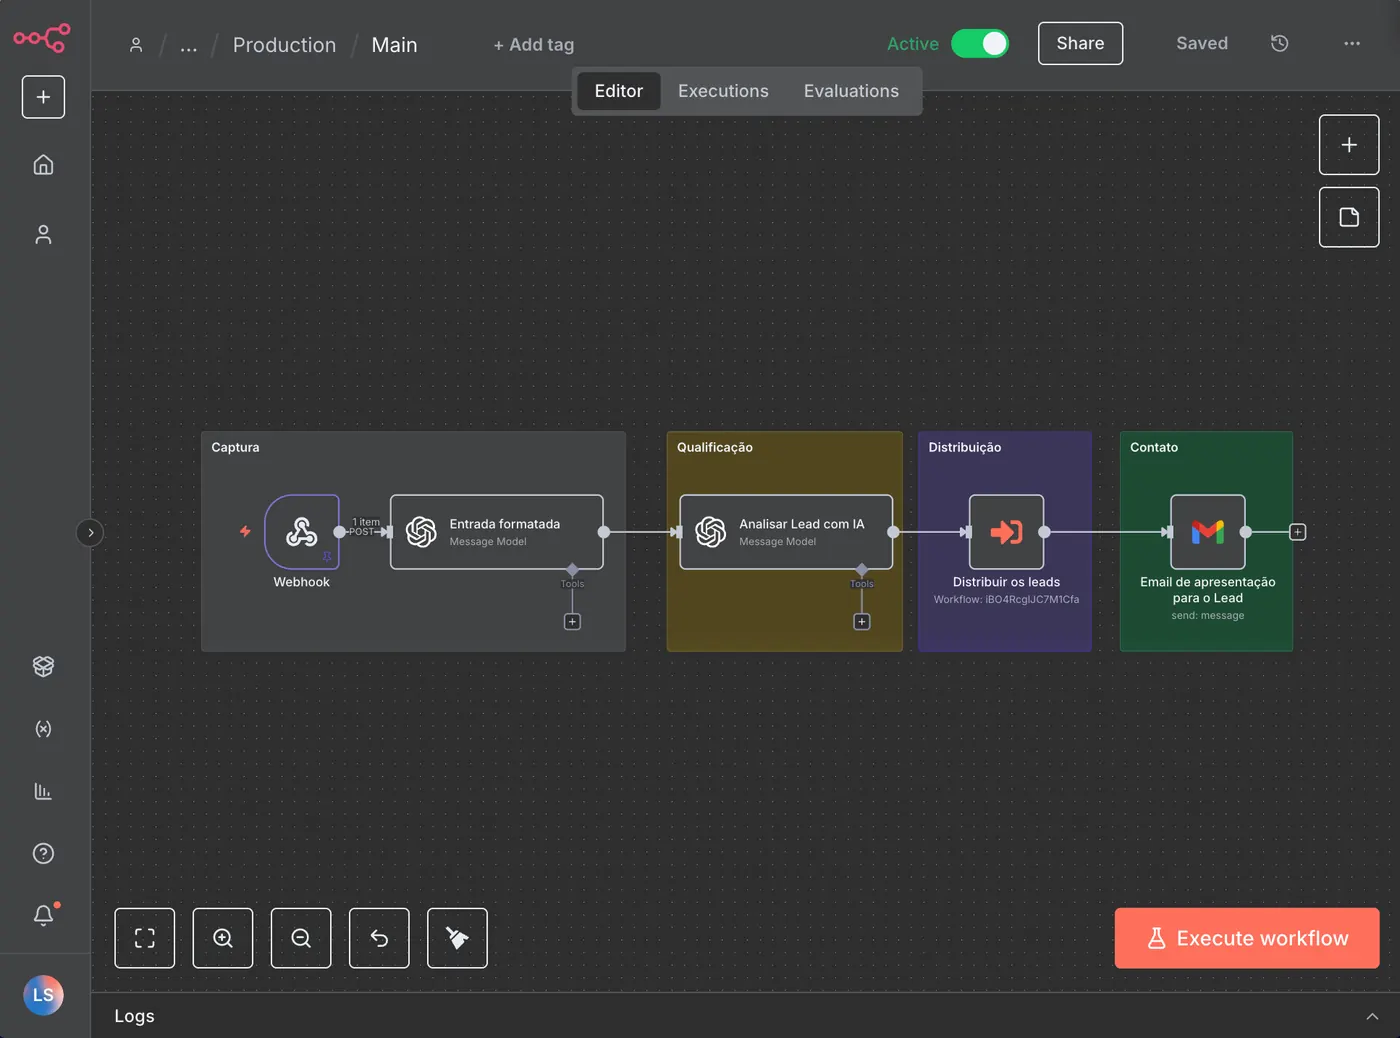Add sticky note button on canvas
The width and height of the screenshot is (1400, 1038).
[1349, 217]
